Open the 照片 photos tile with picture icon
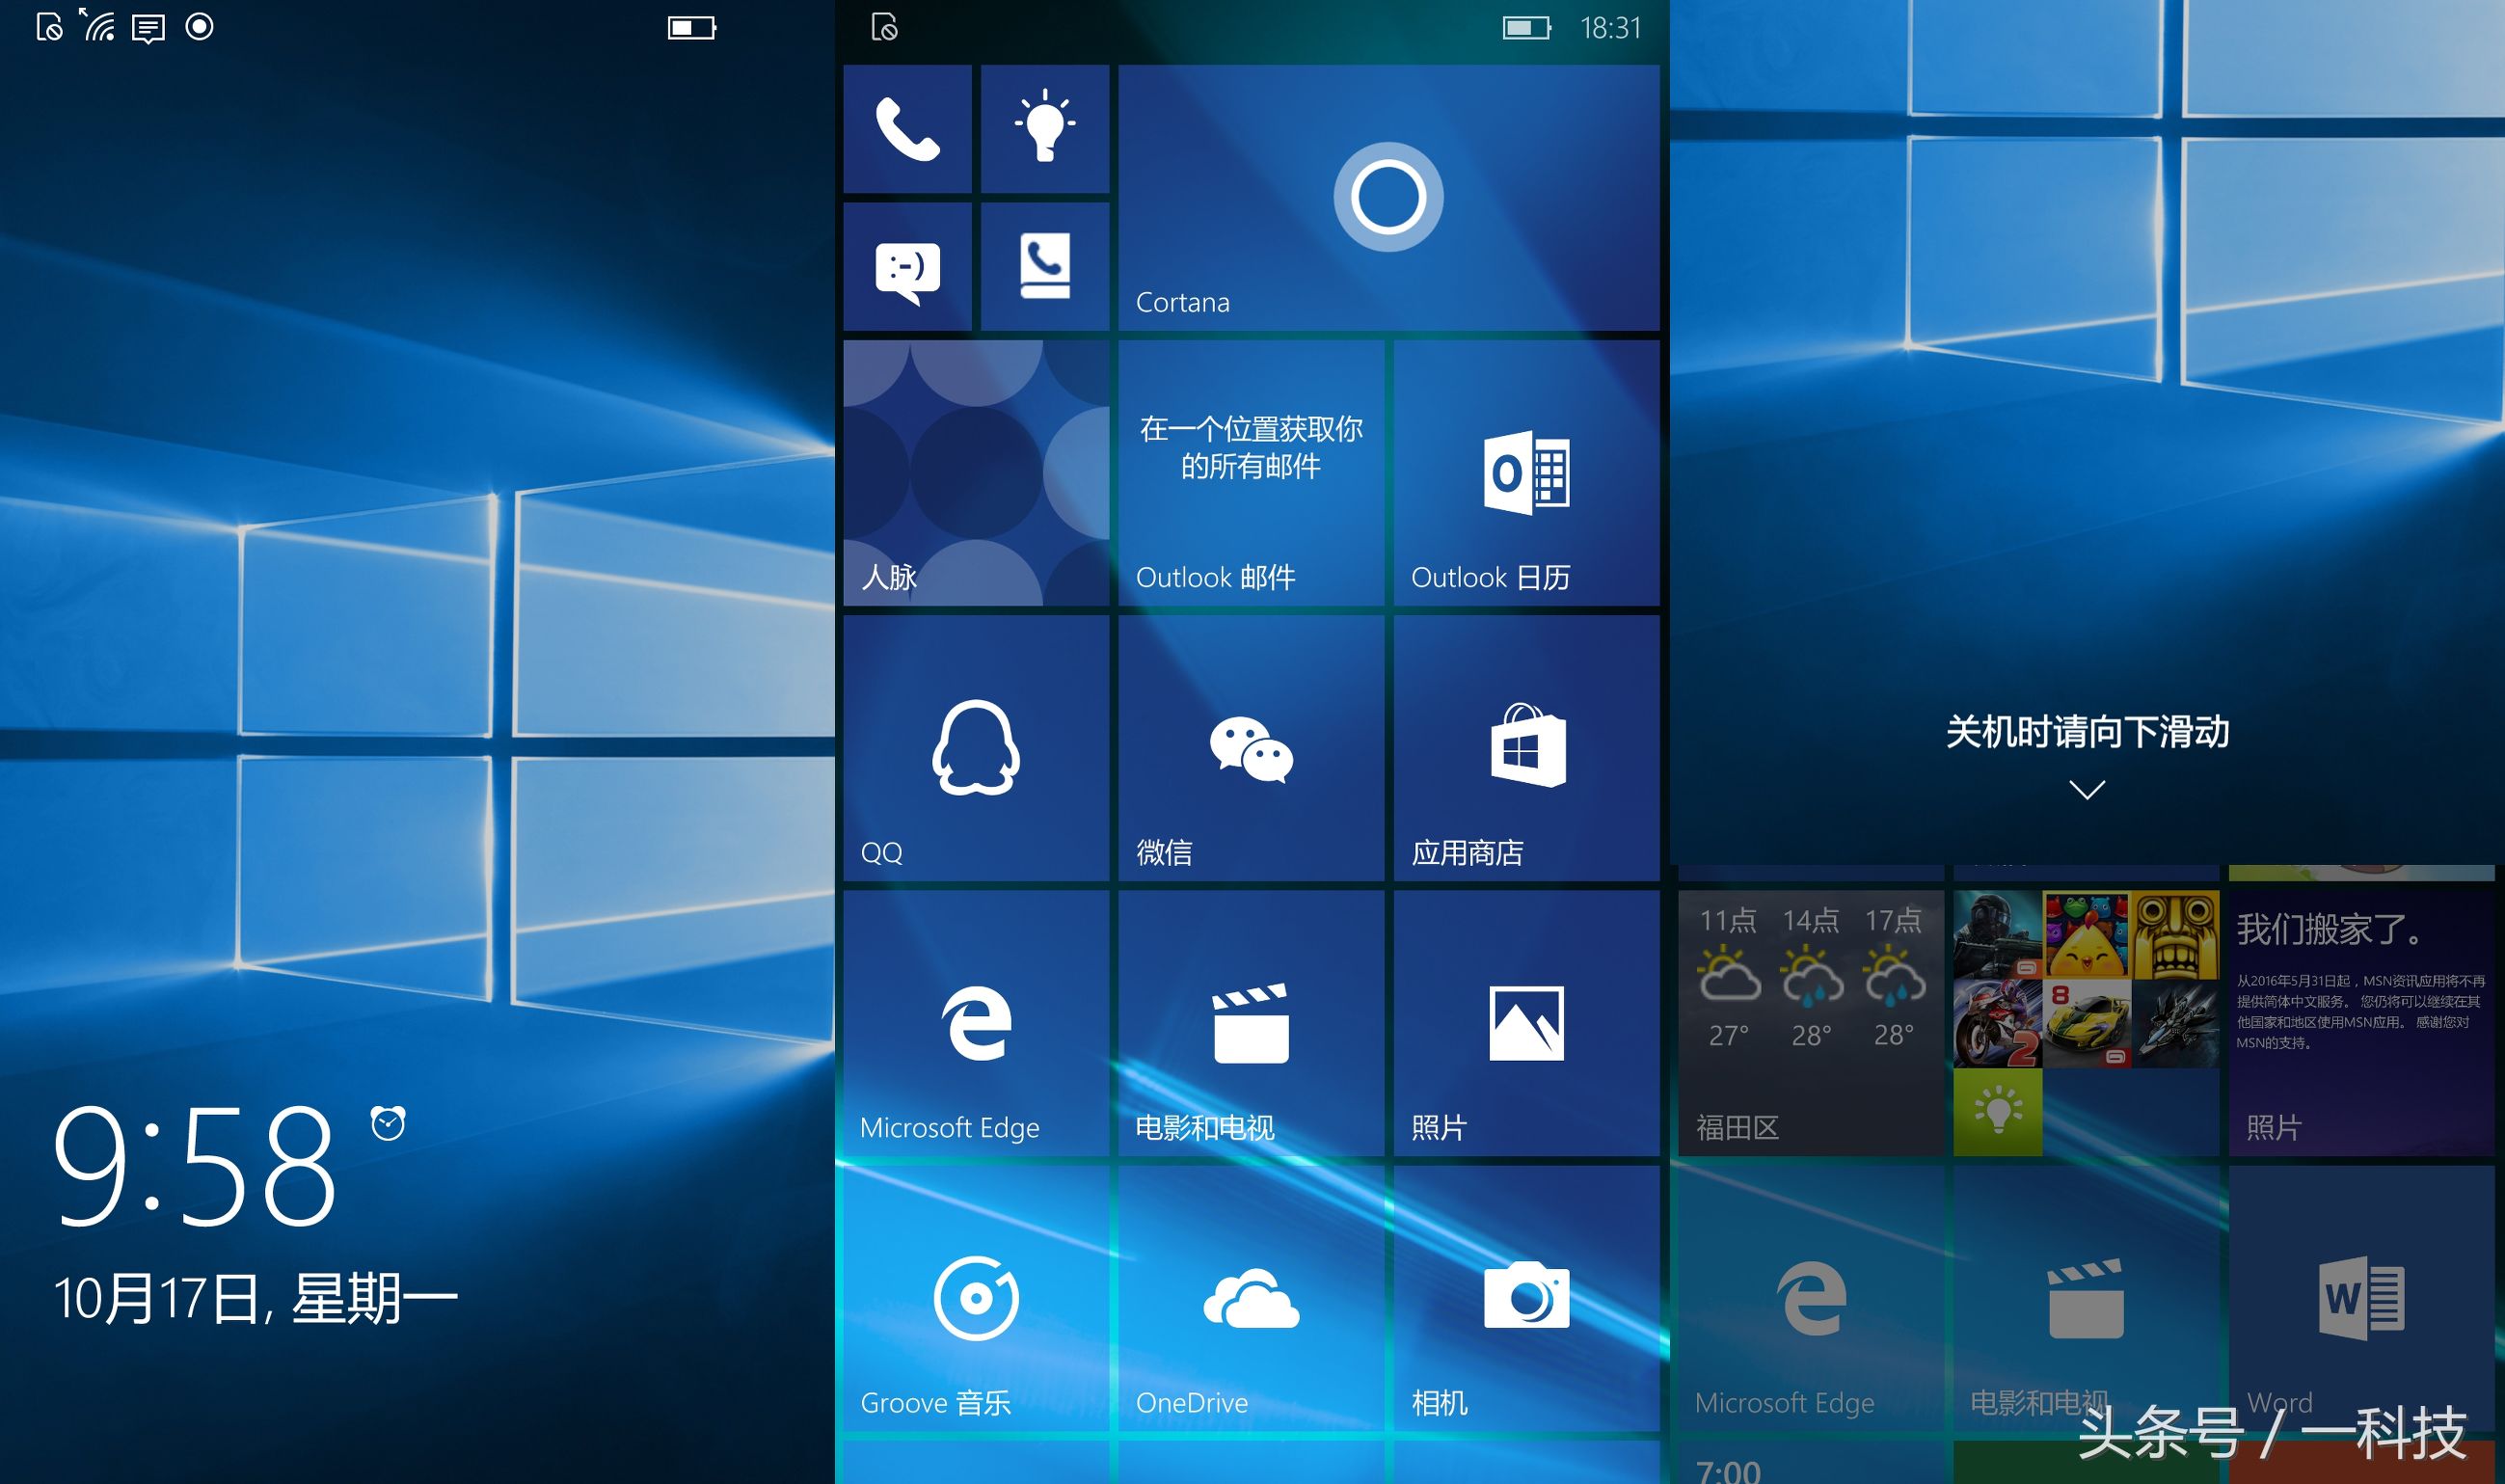The image size is (2505, 1484). [1526, 1023]
